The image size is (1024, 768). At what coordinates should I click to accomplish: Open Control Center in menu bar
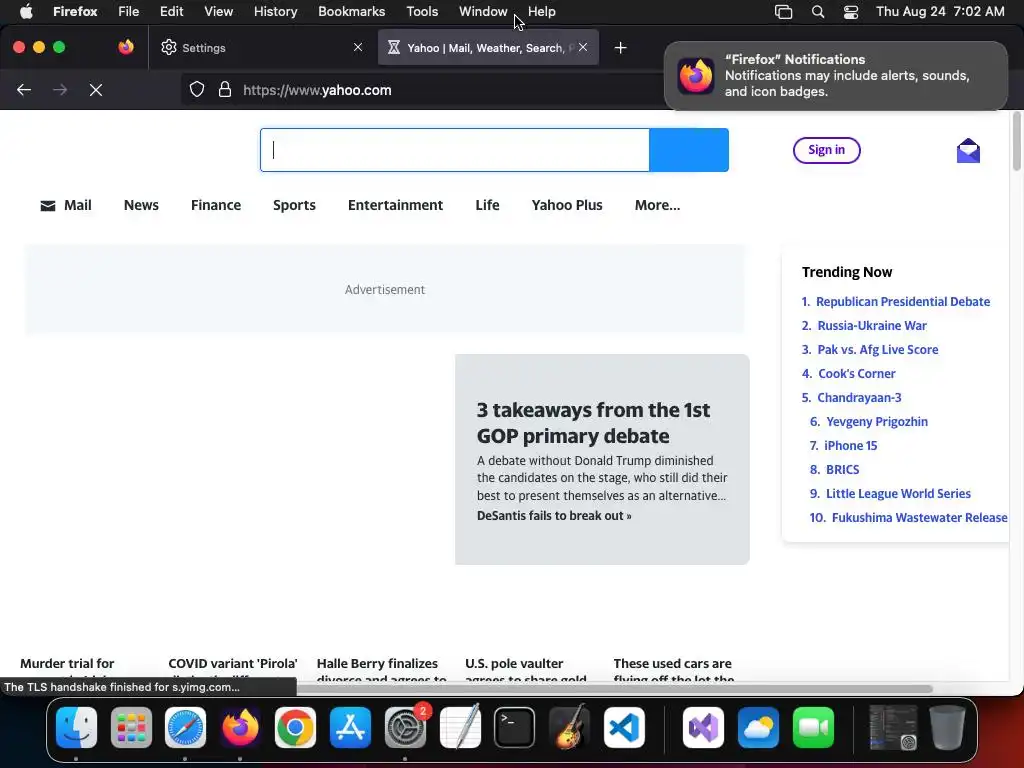tap(851, 12)
